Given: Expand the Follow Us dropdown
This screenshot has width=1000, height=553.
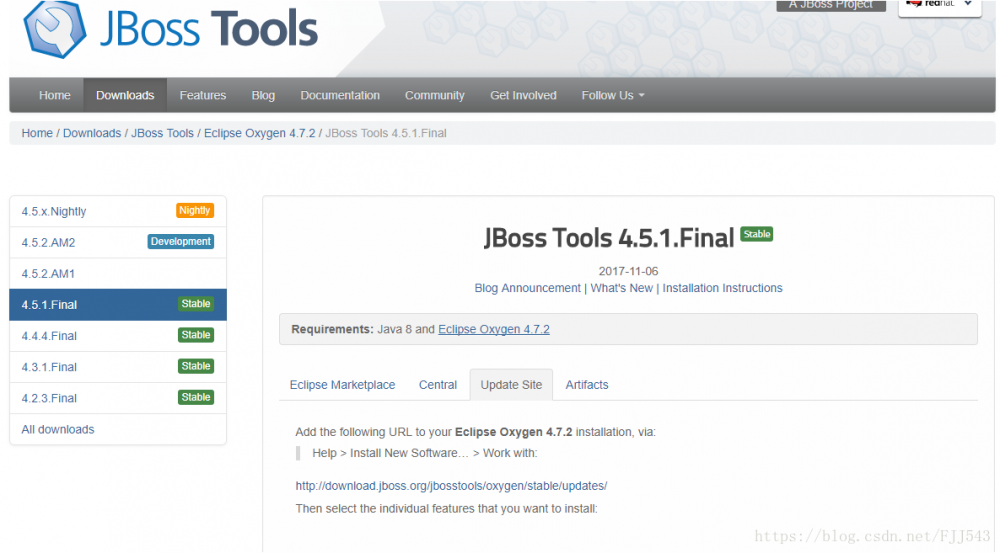Looking at the screenshot, I should click(x=613, y=95).
